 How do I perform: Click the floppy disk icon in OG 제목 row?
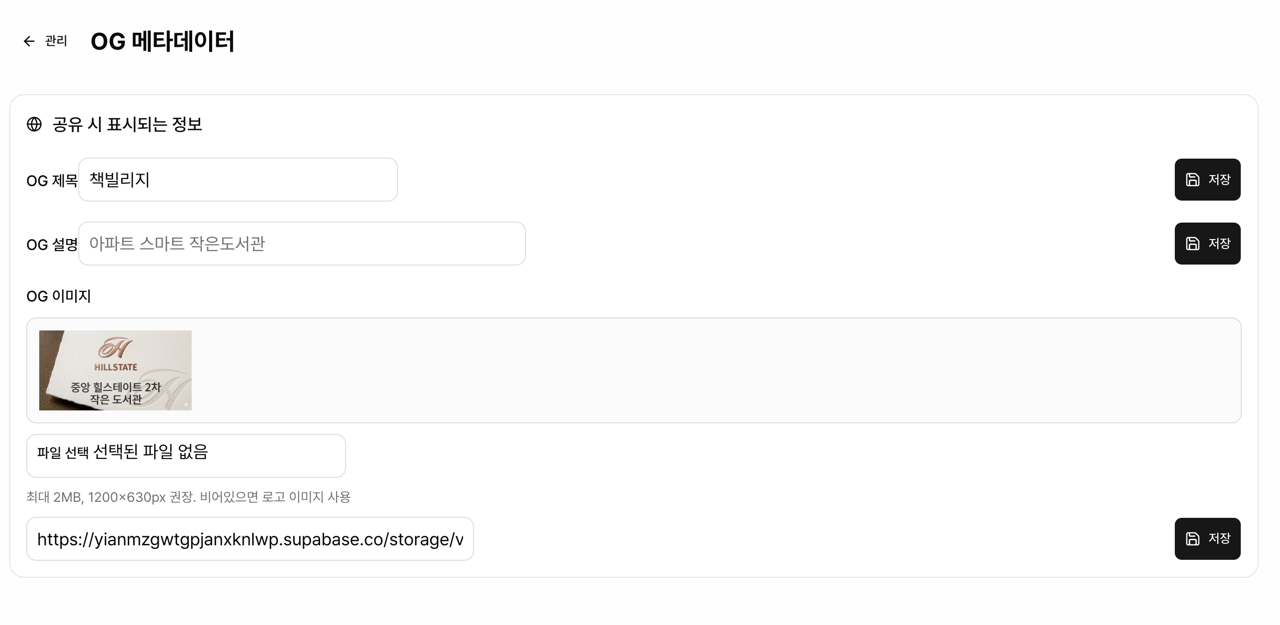1192,180
